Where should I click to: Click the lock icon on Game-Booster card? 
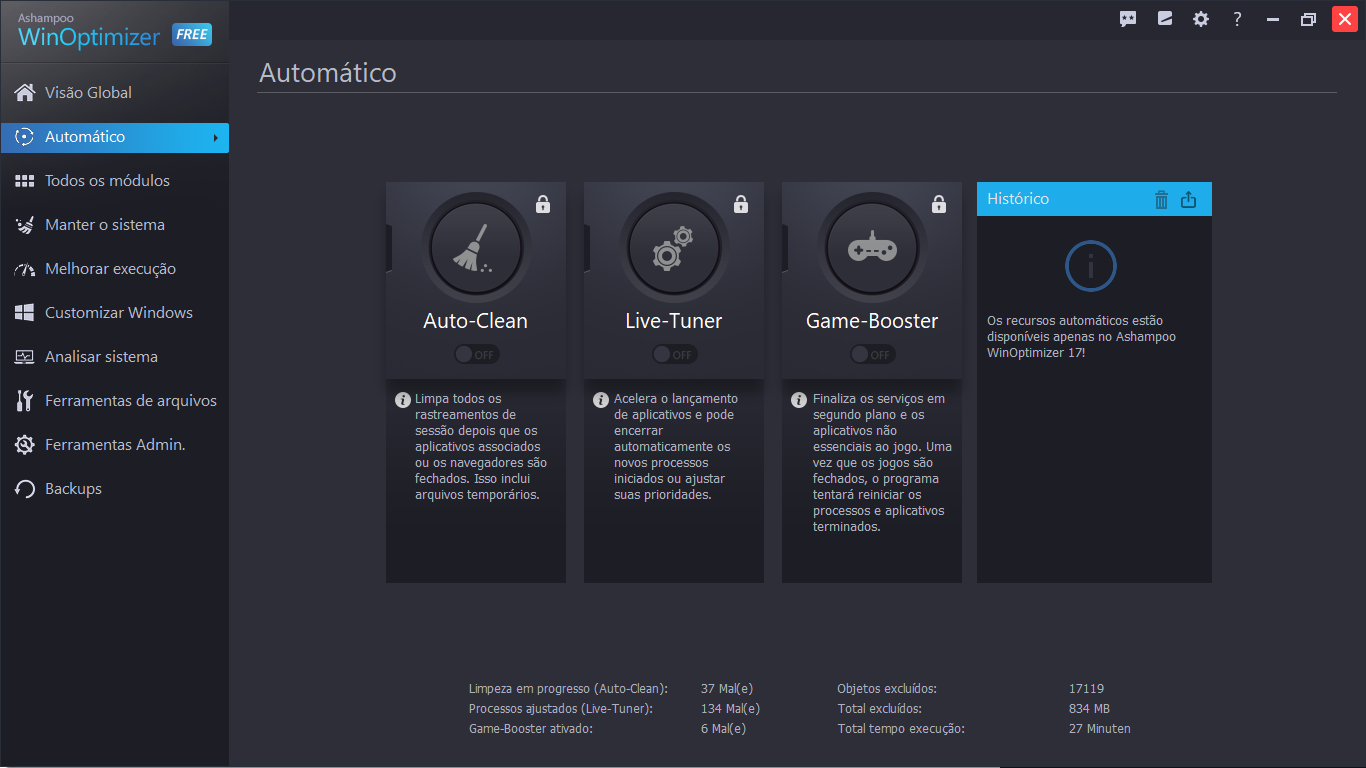[939, 204]
